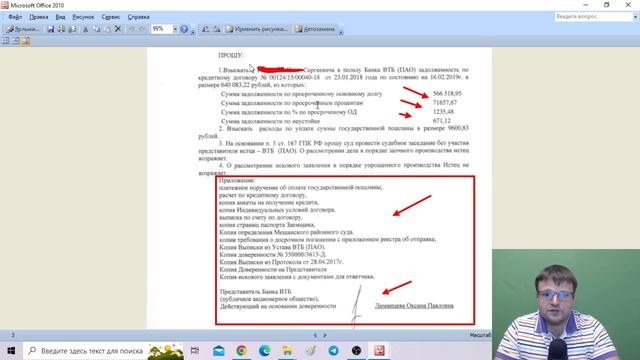Rotate the picture right
The width and height of the screenshot is (640, 360).
tap(217, 29)
